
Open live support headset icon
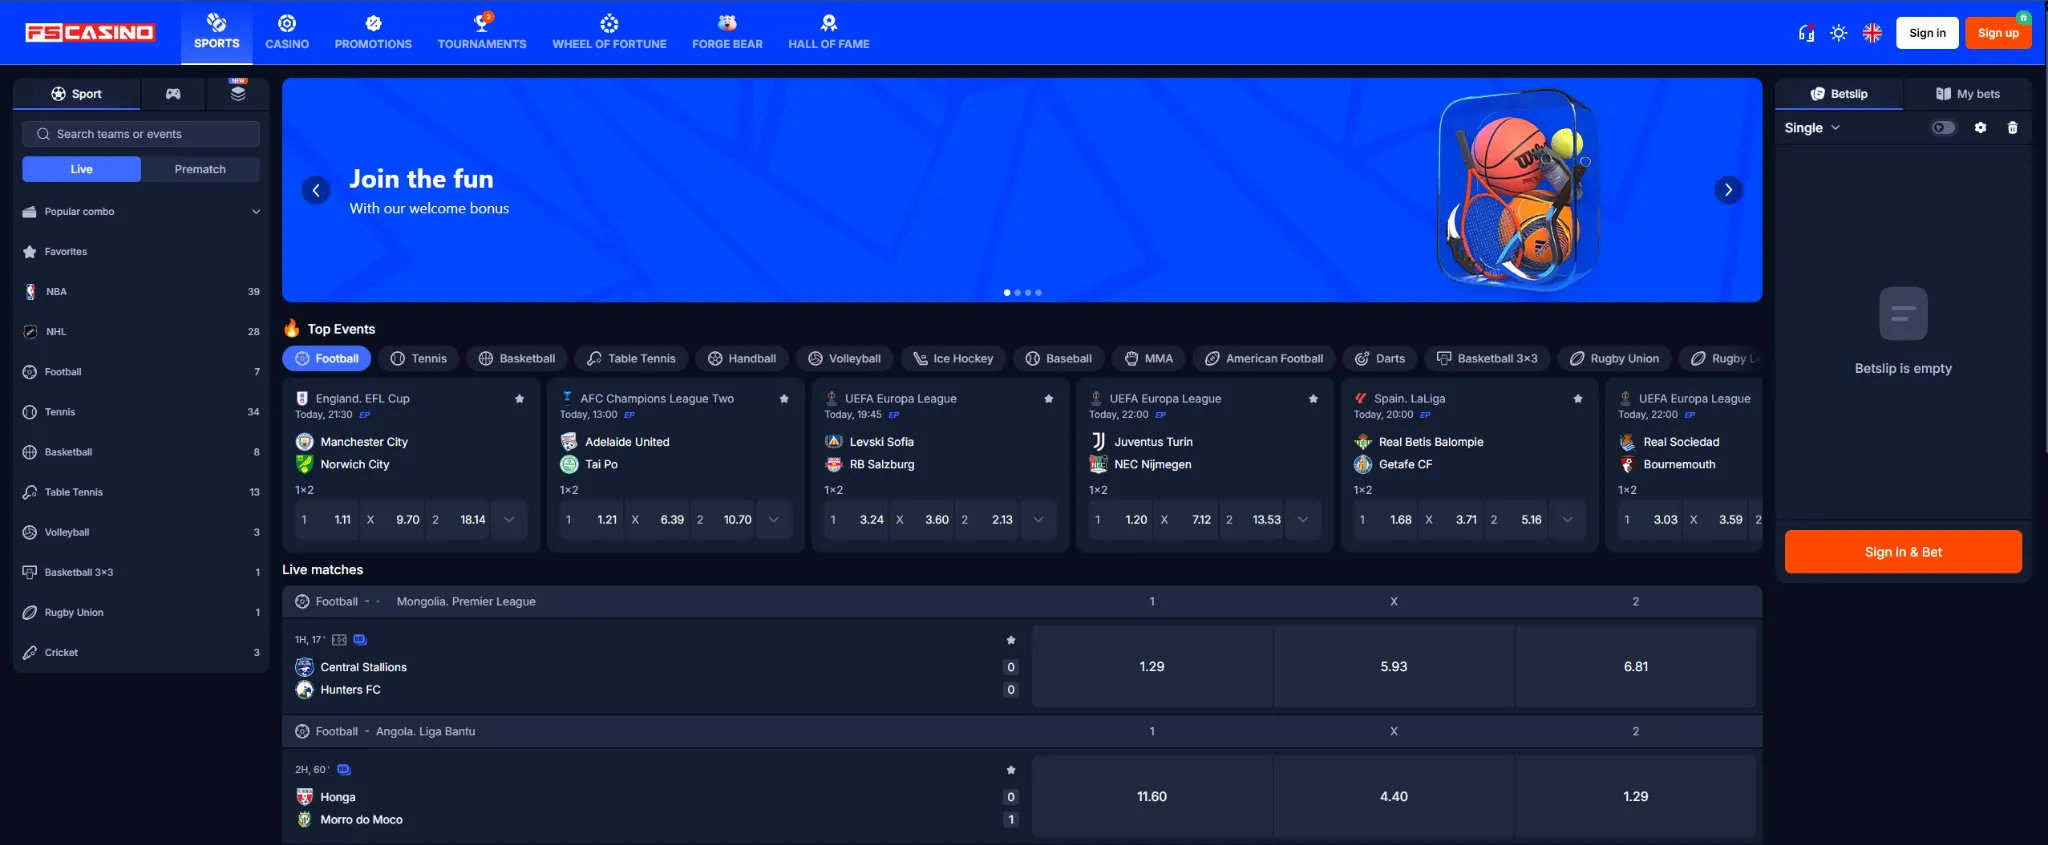[x=1806, y=33]
